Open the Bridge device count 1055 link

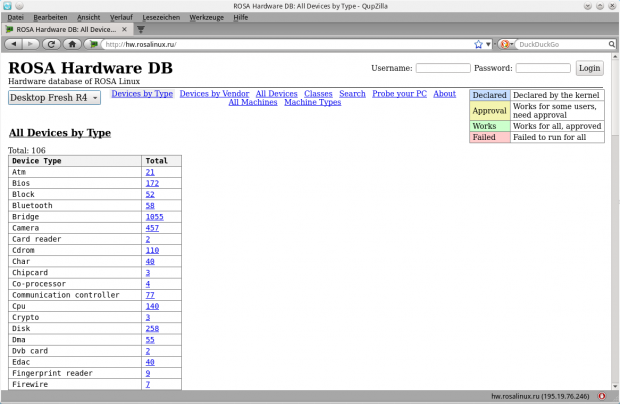[x=153, y=216]
